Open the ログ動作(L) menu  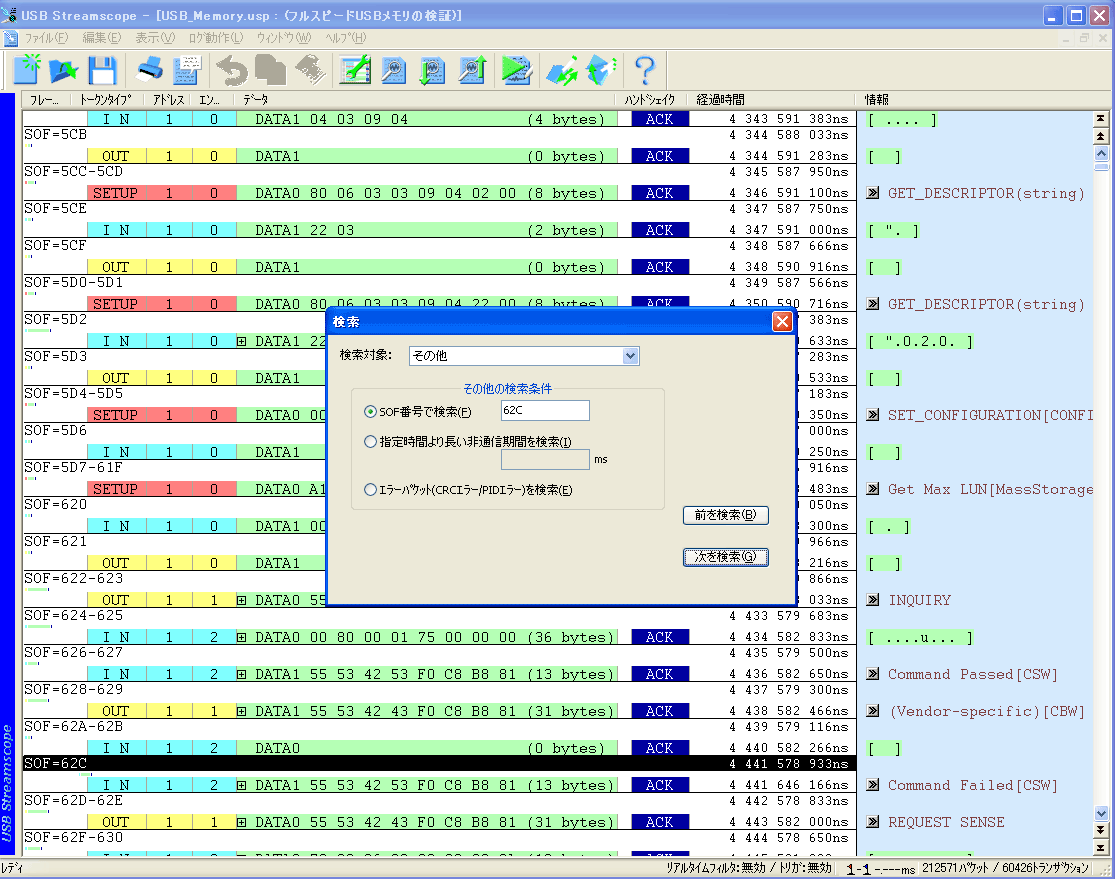(x=216, y=38)
